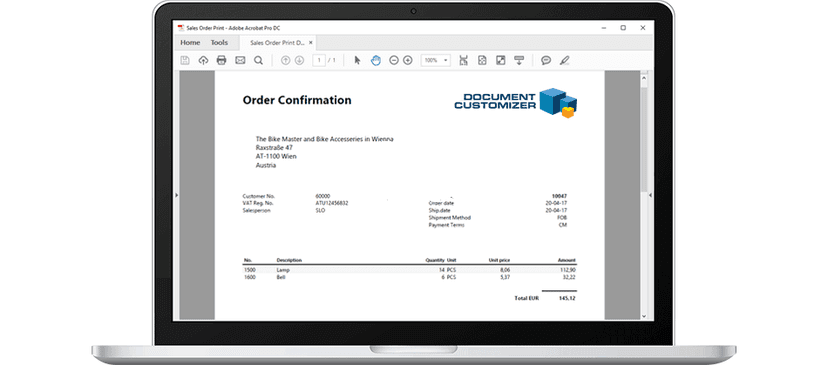Click the AT-1100 Wien address line

pyautogui.click(x=276, y=156)
